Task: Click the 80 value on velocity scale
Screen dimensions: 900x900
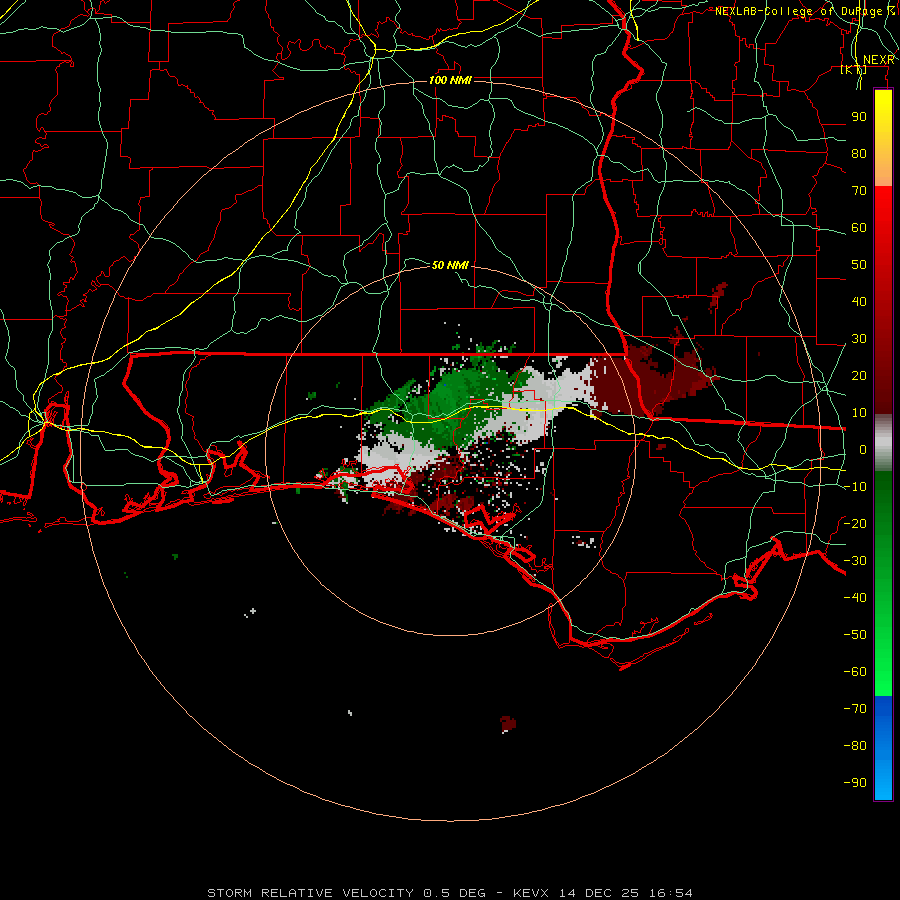Action: 859,154
